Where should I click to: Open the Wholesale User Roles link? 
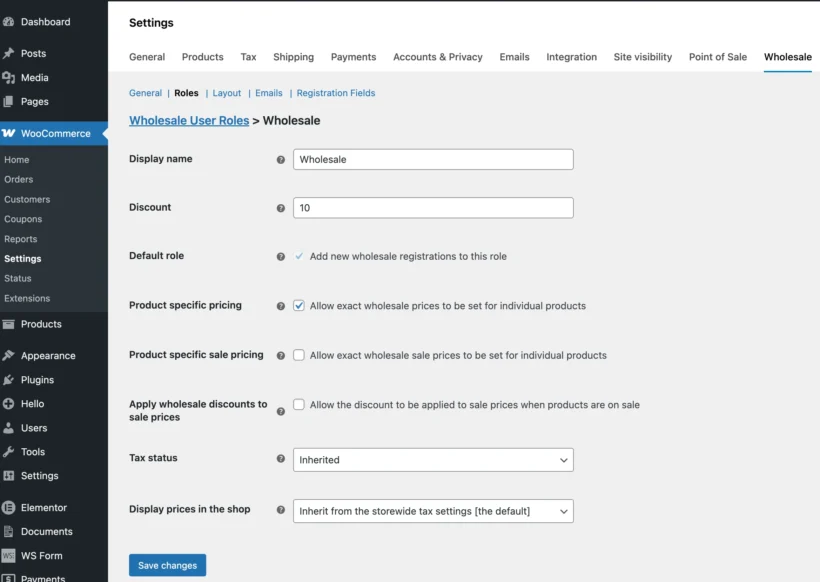point(188,120)
